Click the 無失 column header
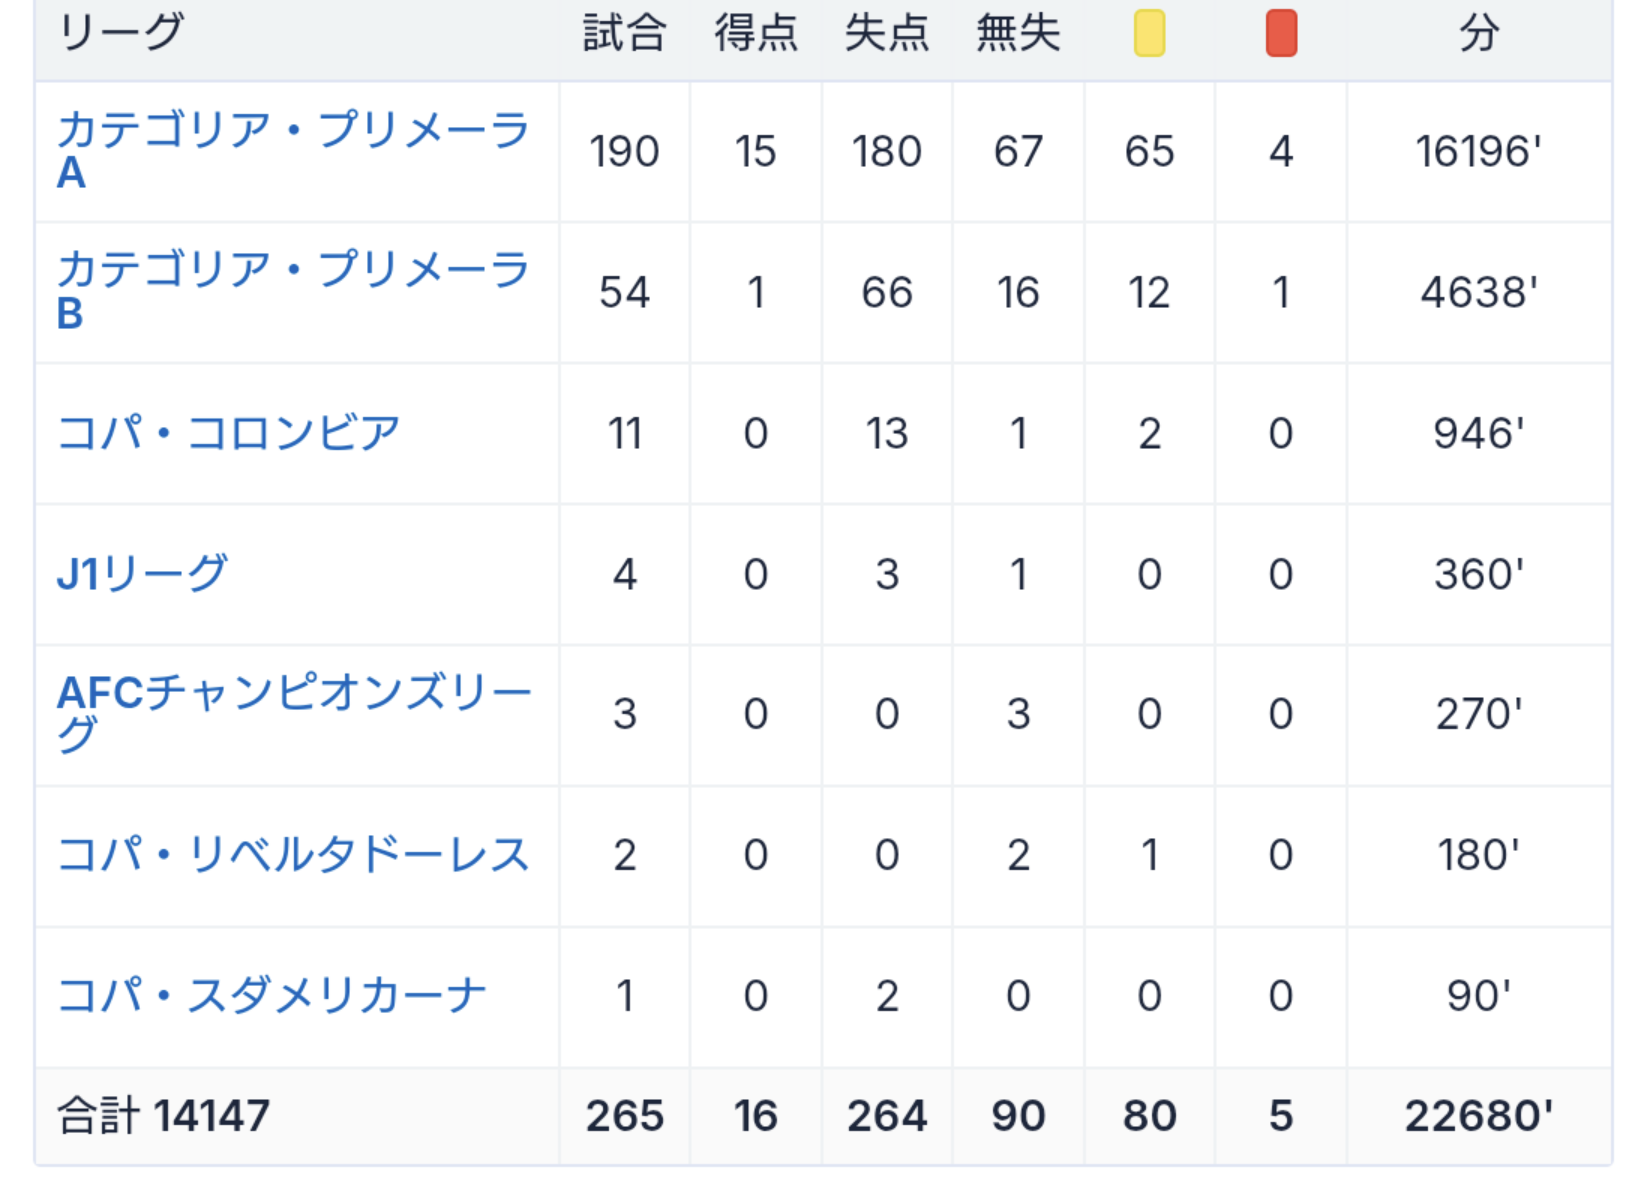The image size is (1644, 1188). 1018,33
